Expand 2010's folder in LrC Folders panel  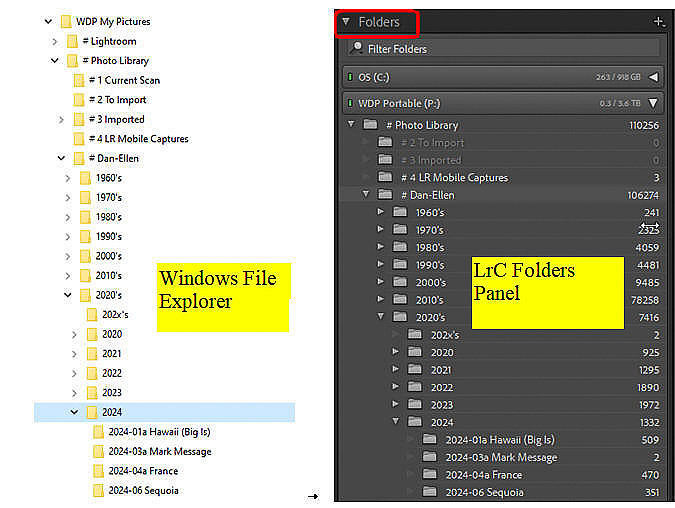pos(380,299)
